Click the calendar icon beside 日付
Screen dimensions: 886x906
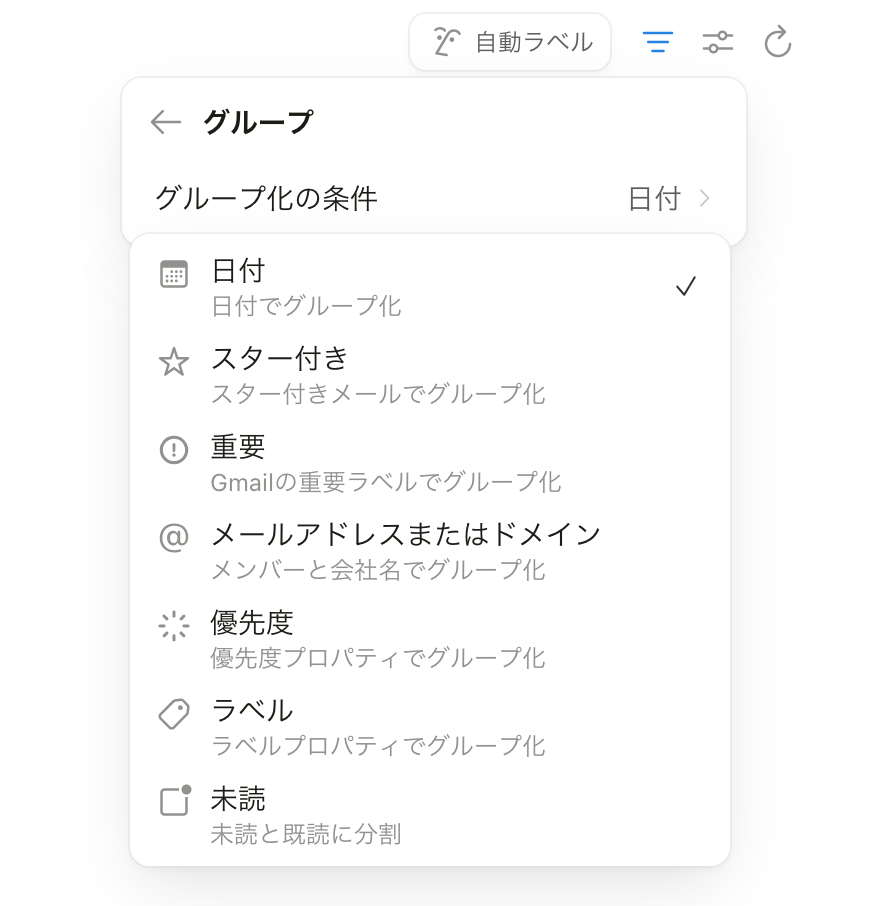[x=174, y=274]
